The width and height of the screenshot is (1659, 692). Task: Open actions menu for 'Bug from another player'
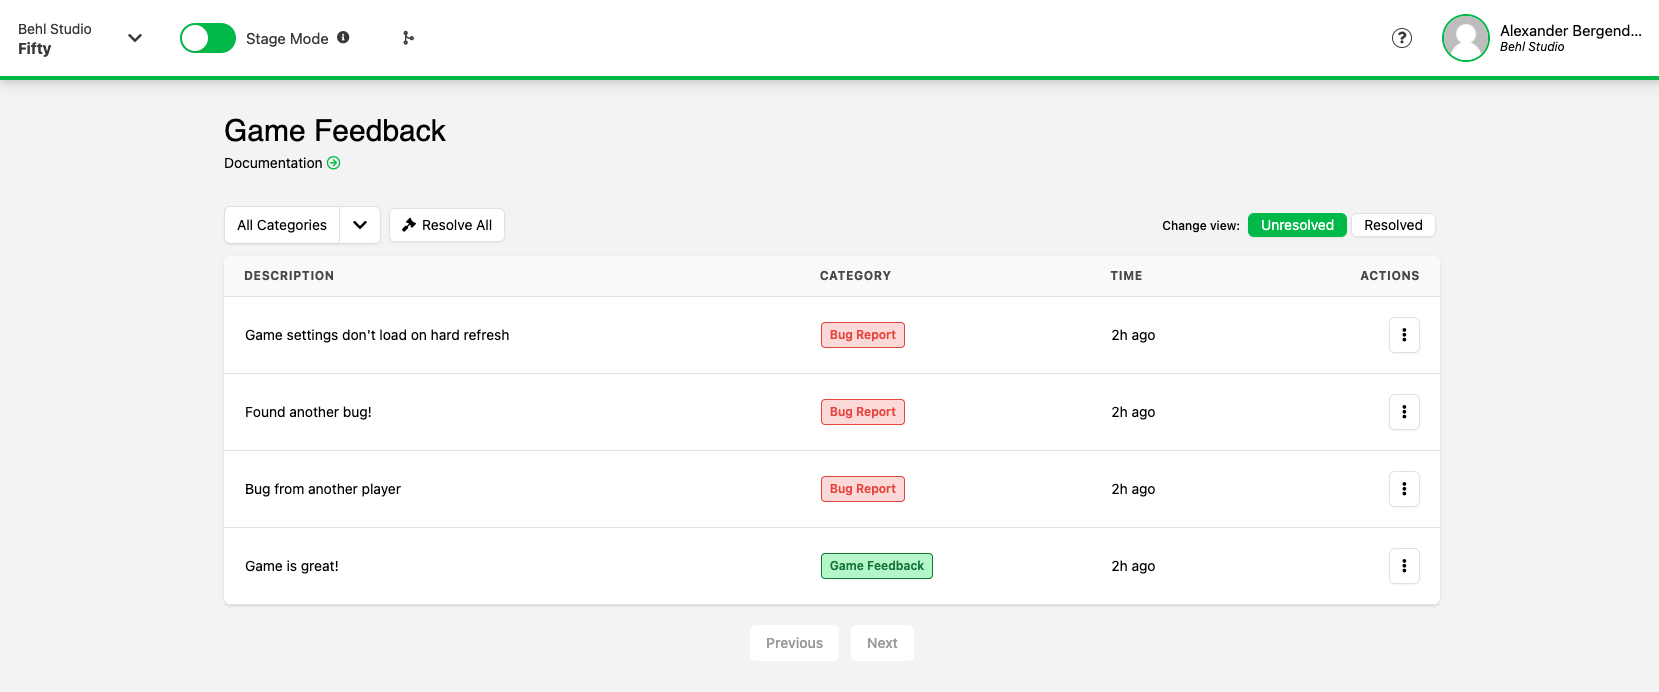point(1404,489)
